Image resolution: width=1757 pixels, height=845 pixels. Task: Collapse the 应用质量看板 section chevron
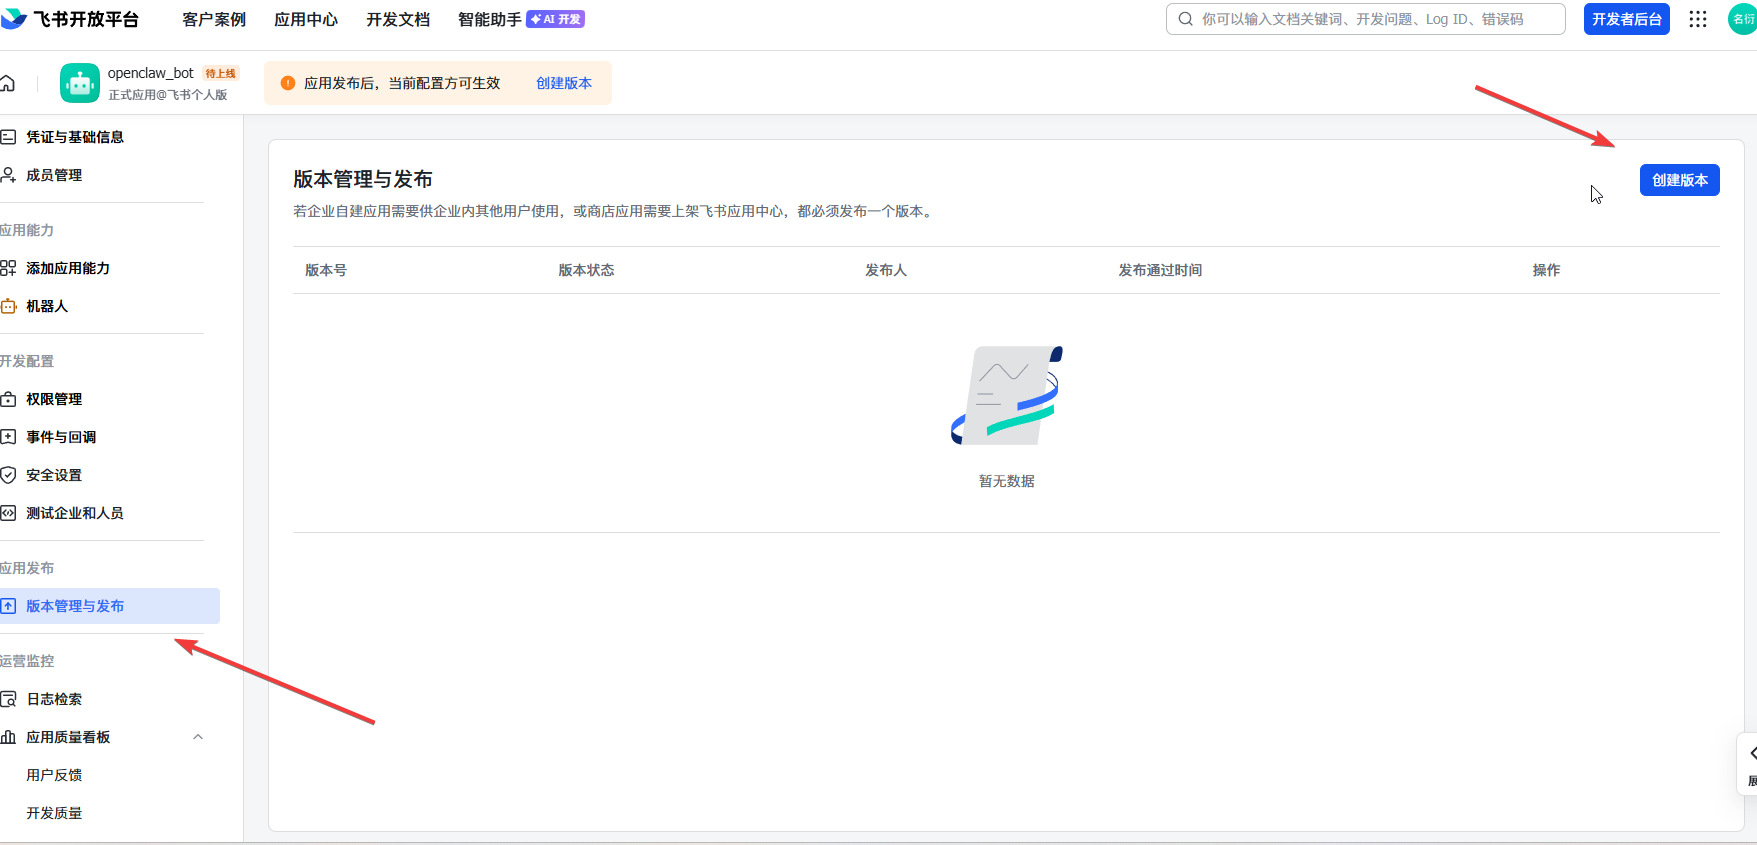point(198,737)
